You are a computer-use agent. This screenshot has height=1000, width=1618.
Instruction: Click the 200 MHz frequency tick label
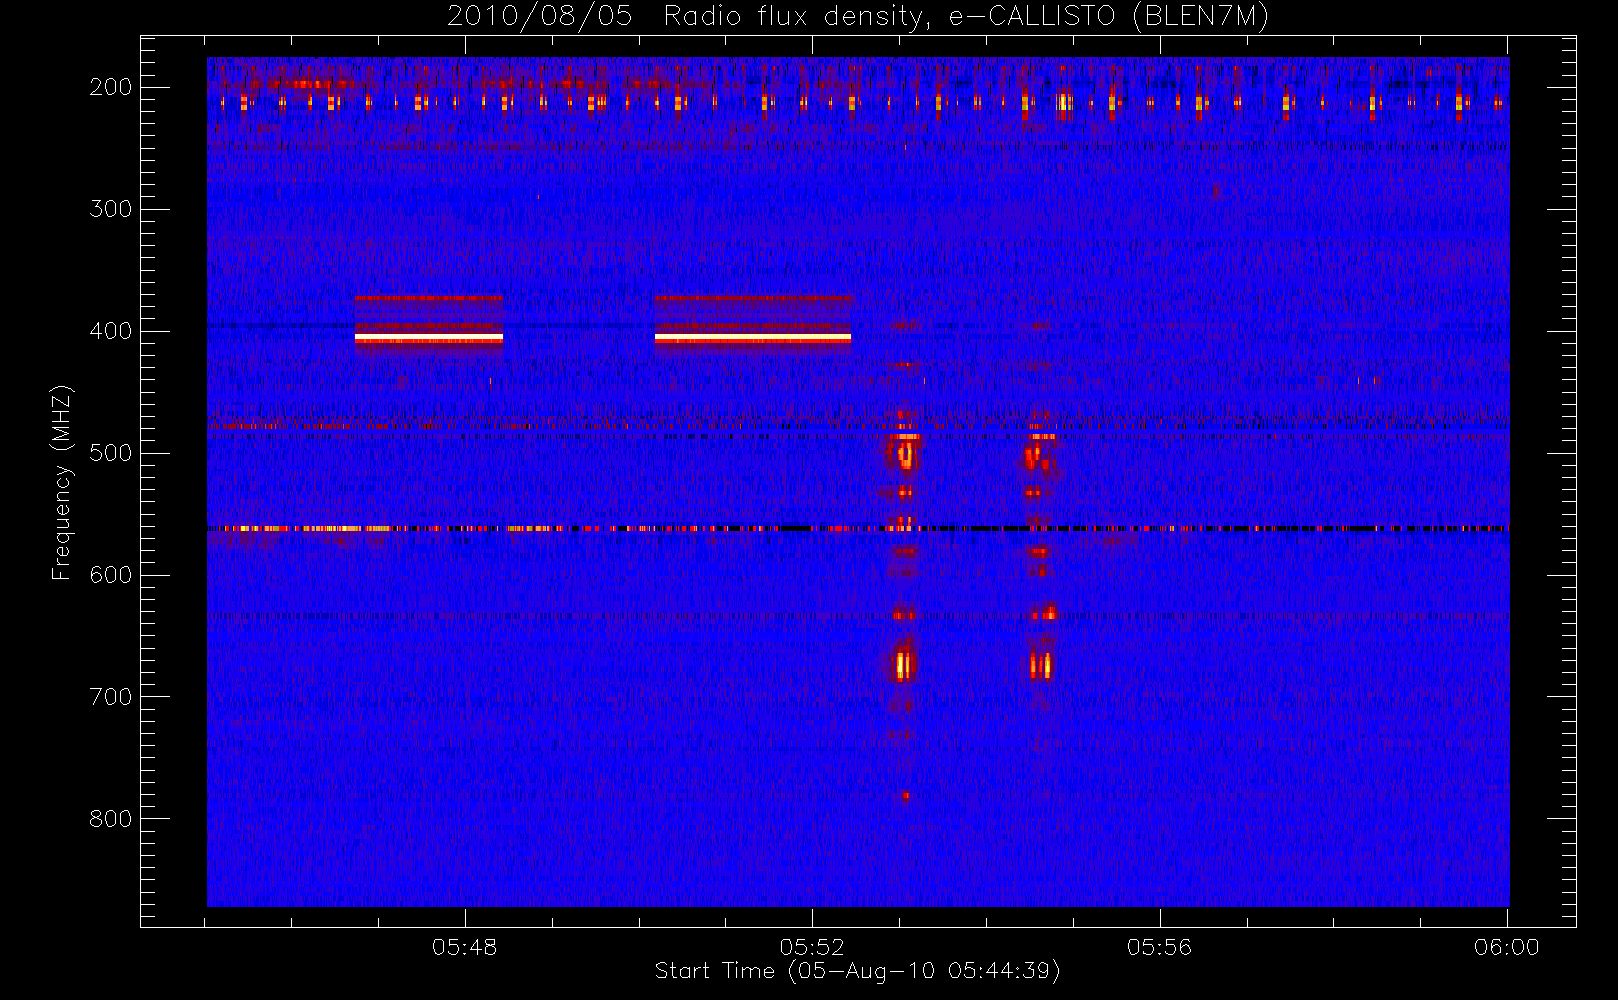pyautogui.click(x=111, y=87)
